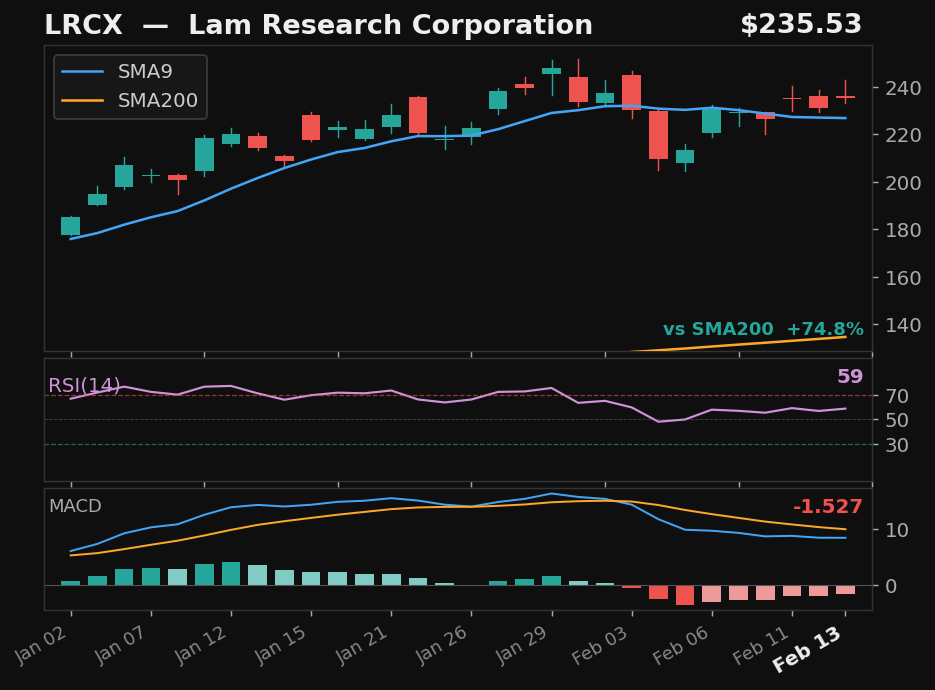935x690 pixels.
Task: Click the MACD 0 axis label
Action: [891, 586]
